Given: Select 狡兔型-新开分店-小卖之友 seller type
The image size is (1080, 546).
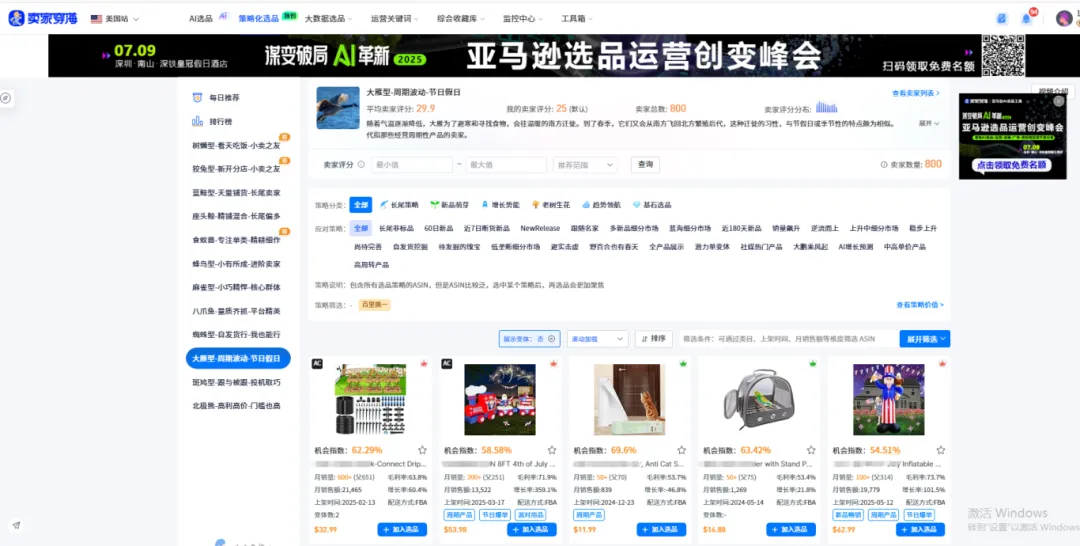Looking at the screenshot, I should 236,169.
